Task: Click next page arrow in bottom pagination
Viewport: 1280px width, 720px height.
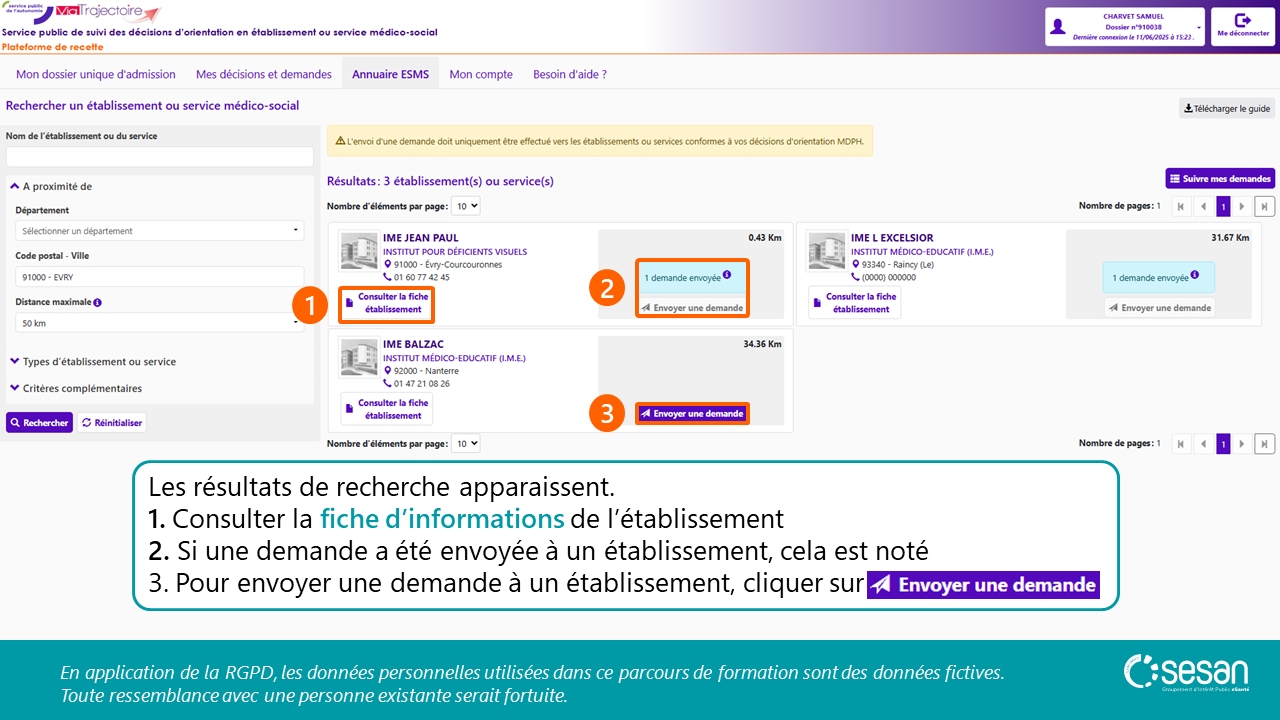Action: point(1242,444)
